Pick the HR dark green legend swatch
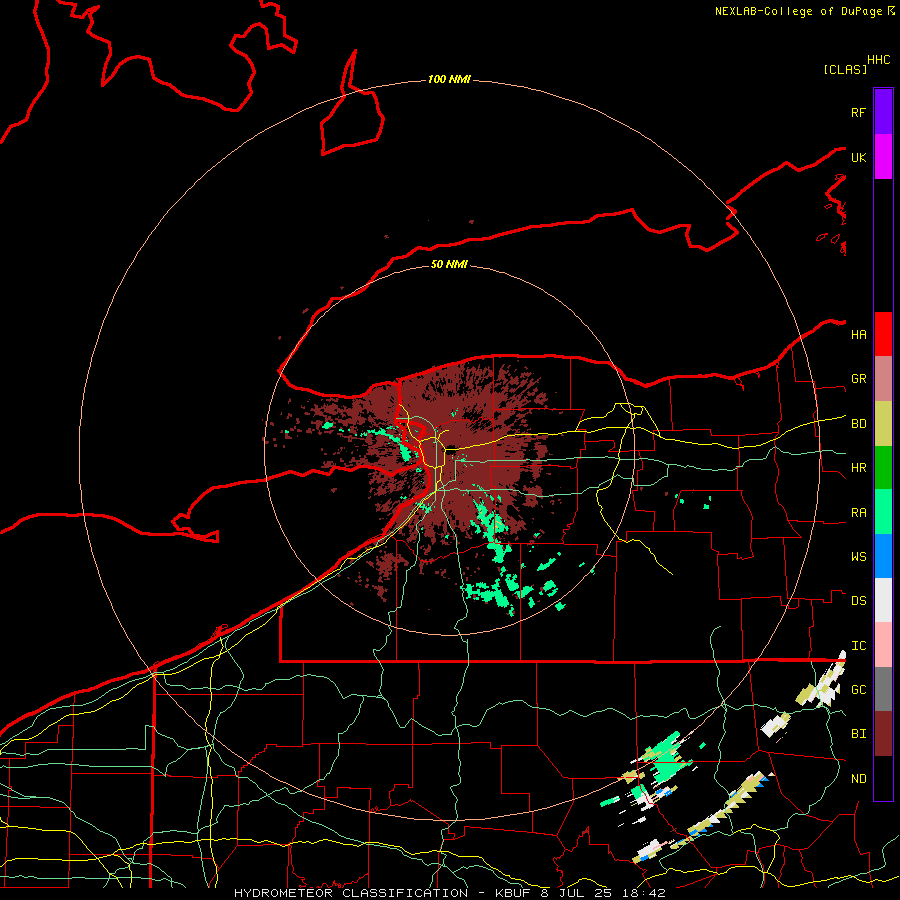 883,468
